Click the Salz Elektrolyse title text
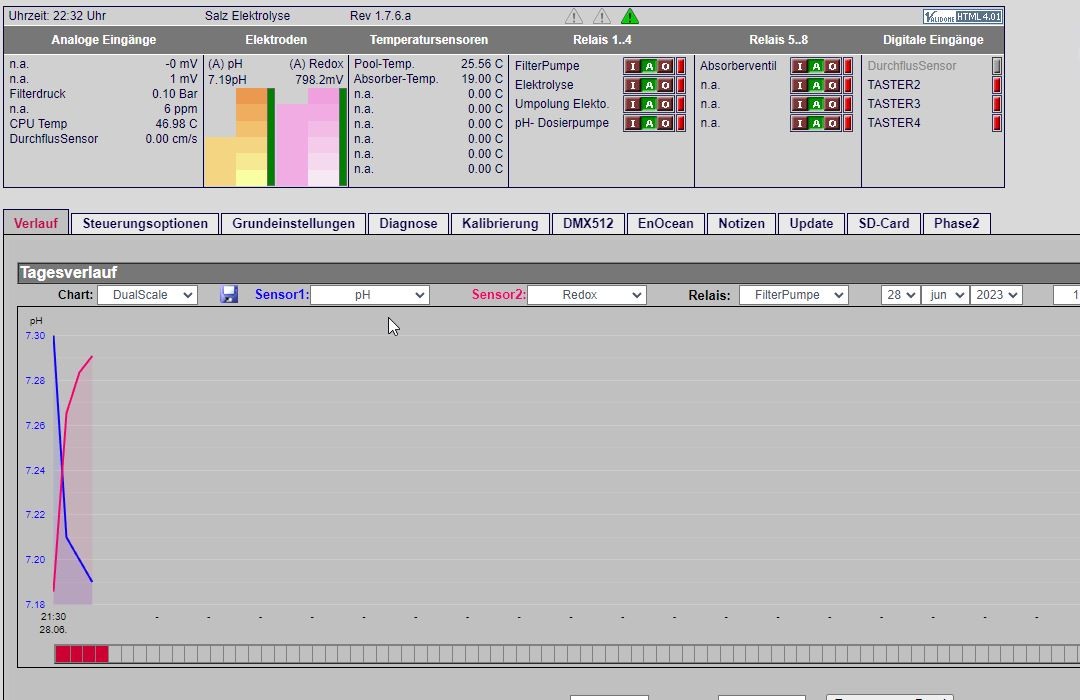 click(x=247, y=16)
